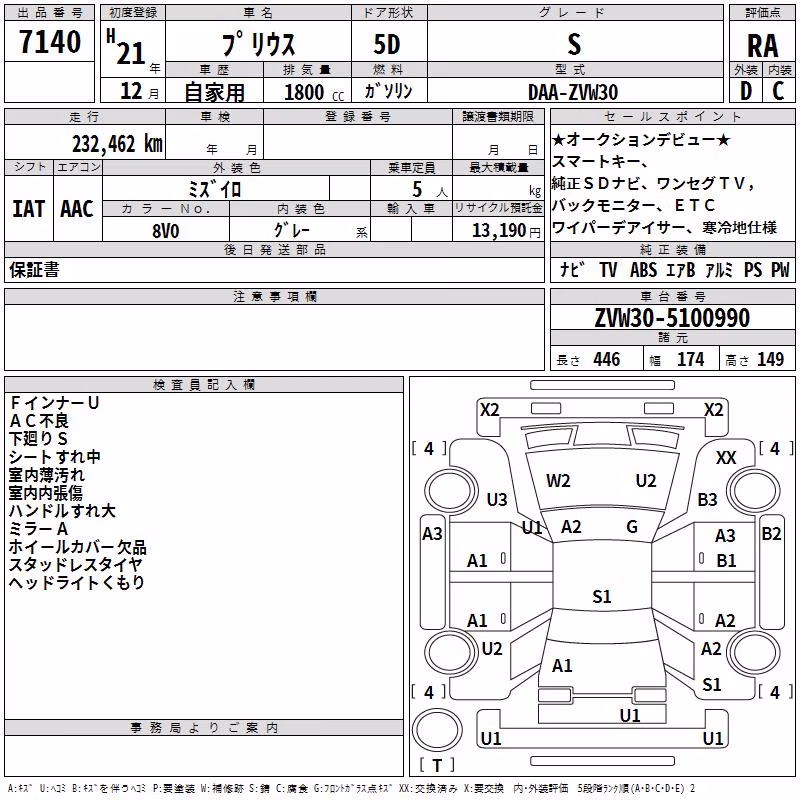Click the W2 mark on the car diagram

(x=558, y=481)
